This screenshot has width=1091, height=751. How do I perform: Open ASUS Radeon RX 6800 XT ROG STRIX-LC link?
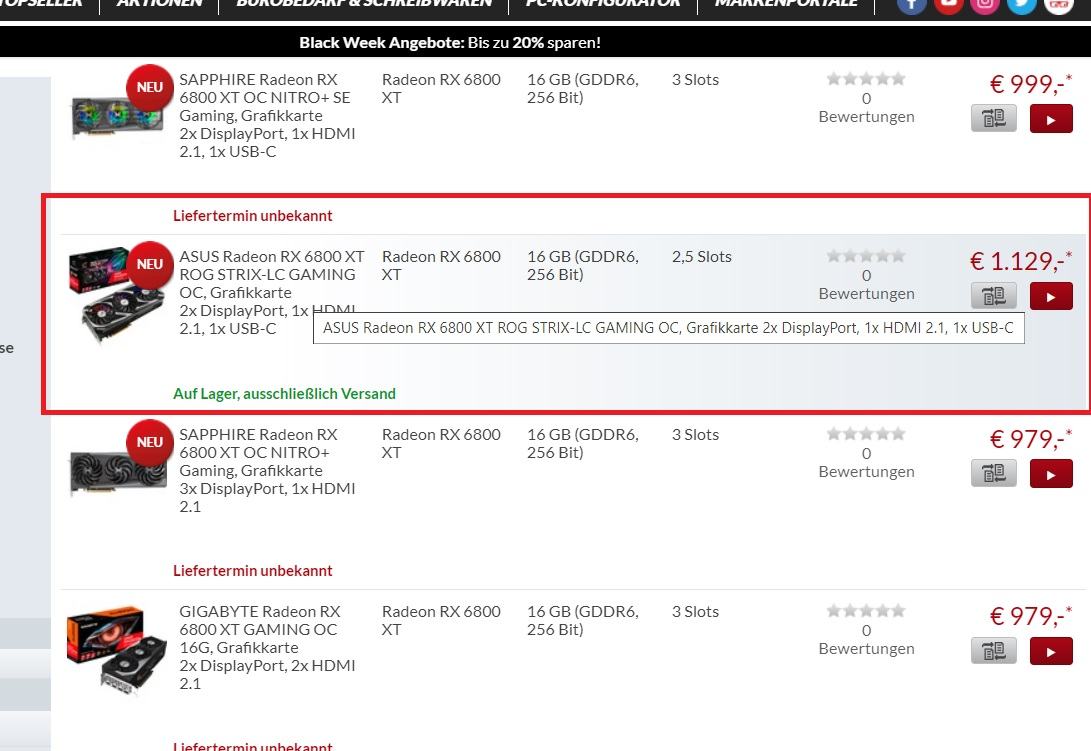pyautogui.click(x=271, y=292)
